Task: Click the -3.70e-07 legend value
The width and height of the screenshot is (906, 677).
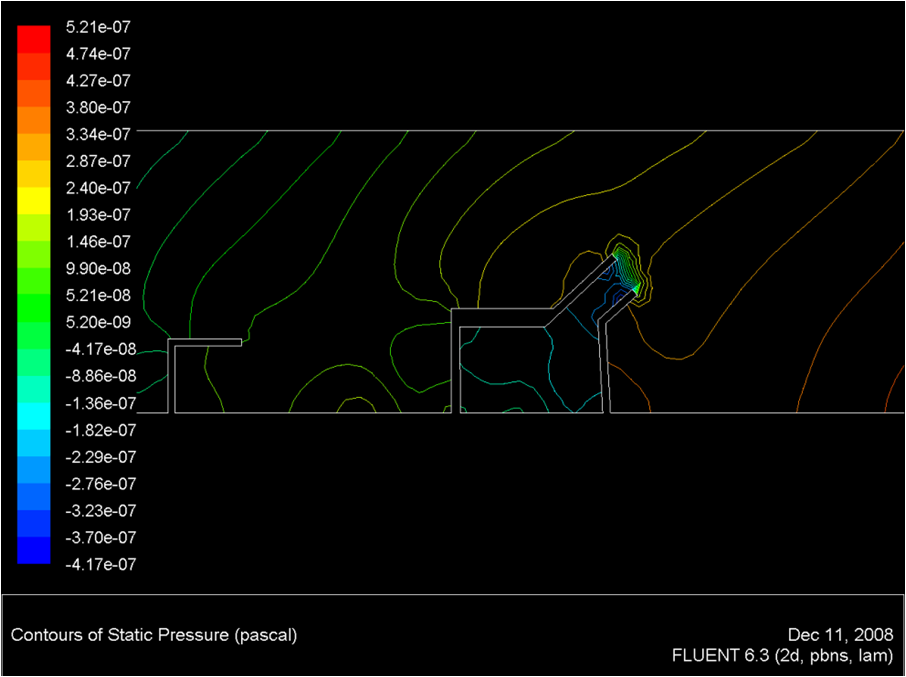Action: click(x=101, y=538)
